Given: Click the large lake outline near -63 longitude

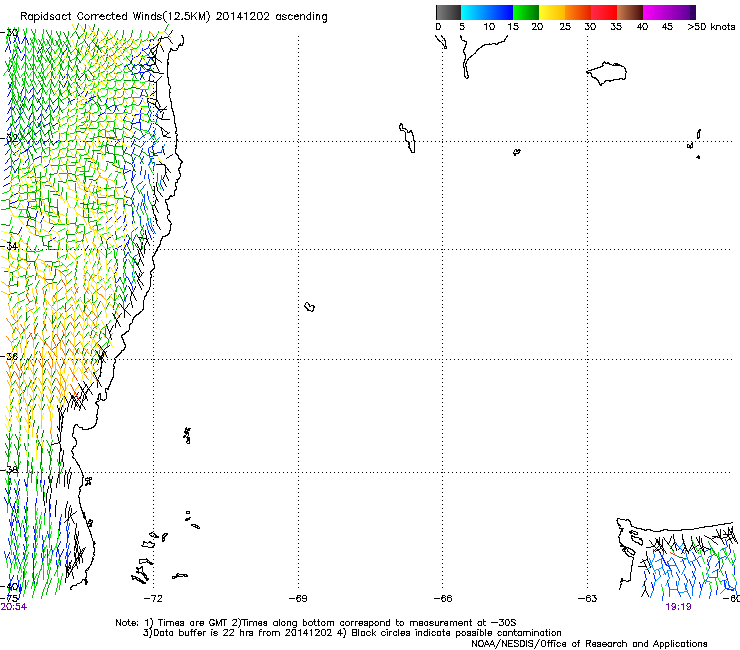Looking at the screenshot, I should click(606, 73).
